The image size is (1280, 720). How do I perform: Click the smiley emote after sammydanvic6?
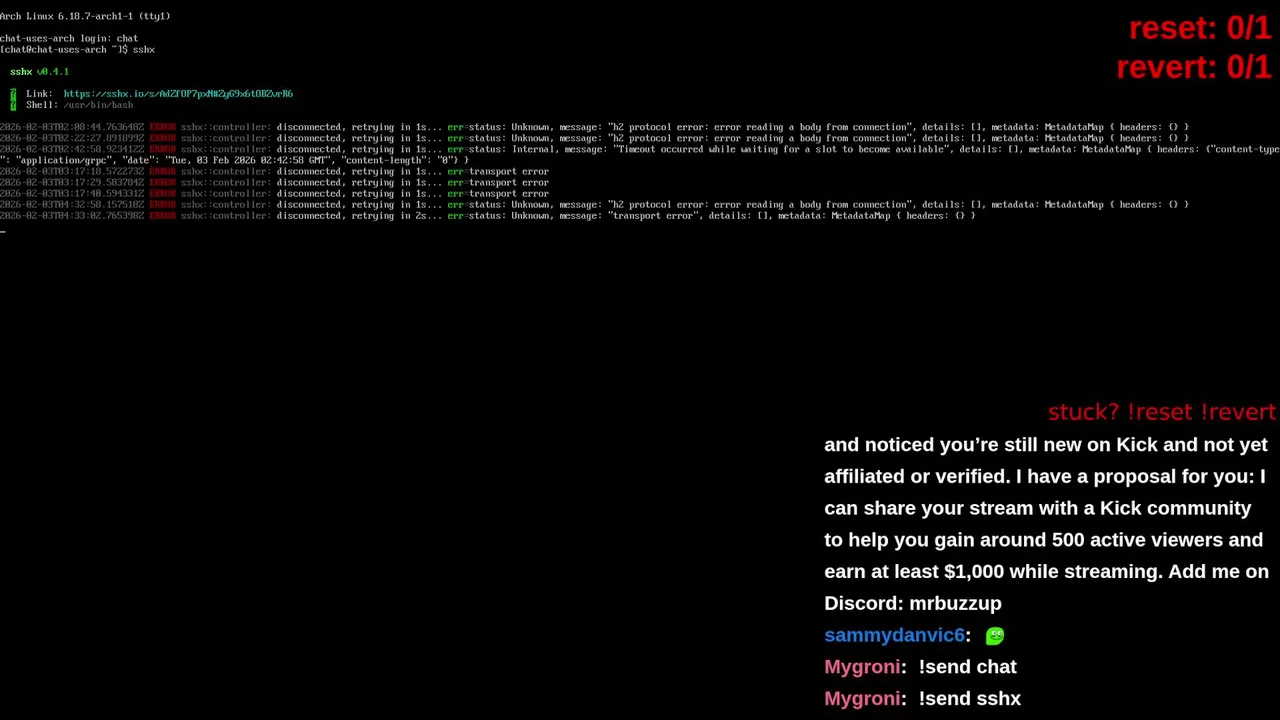[994, 636]
